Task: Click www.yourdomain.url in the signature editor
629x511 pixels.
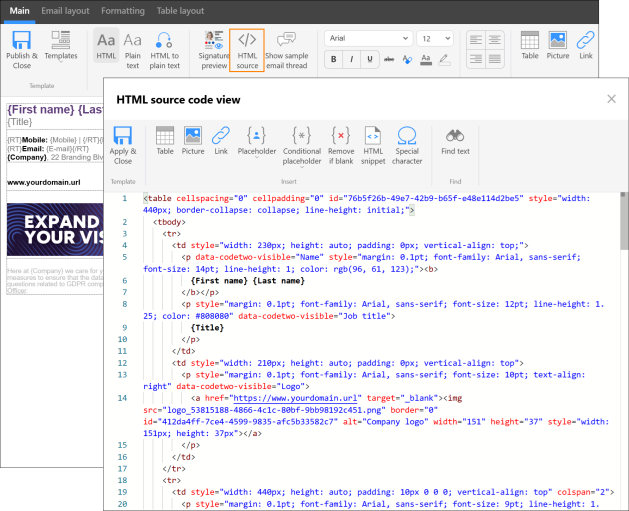Action: click(43, 182)
